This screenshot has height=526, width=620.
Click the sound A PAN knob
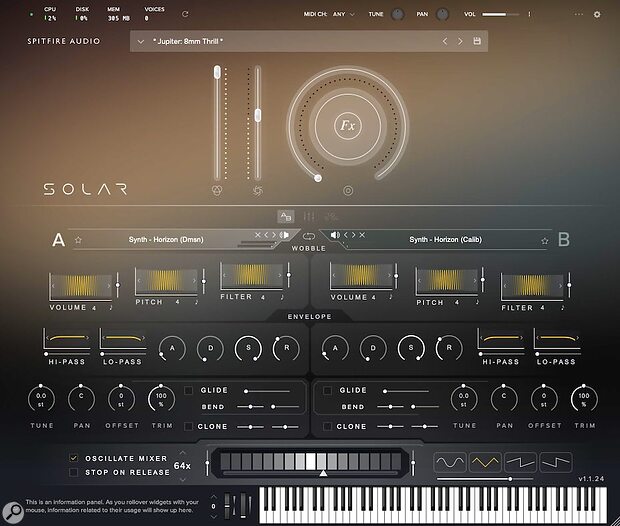click(x=81, y=399)
